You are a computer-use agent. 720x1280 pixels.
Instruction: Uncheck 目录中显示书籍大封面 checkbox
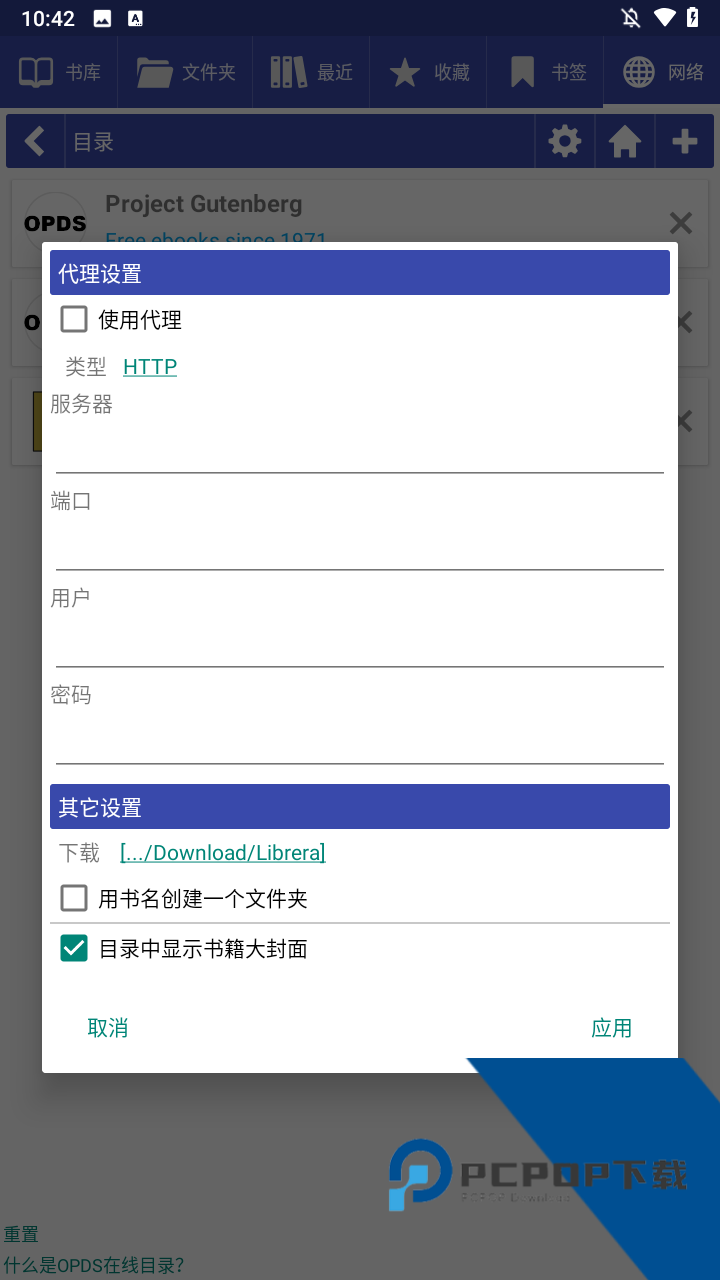coord(74,948)
